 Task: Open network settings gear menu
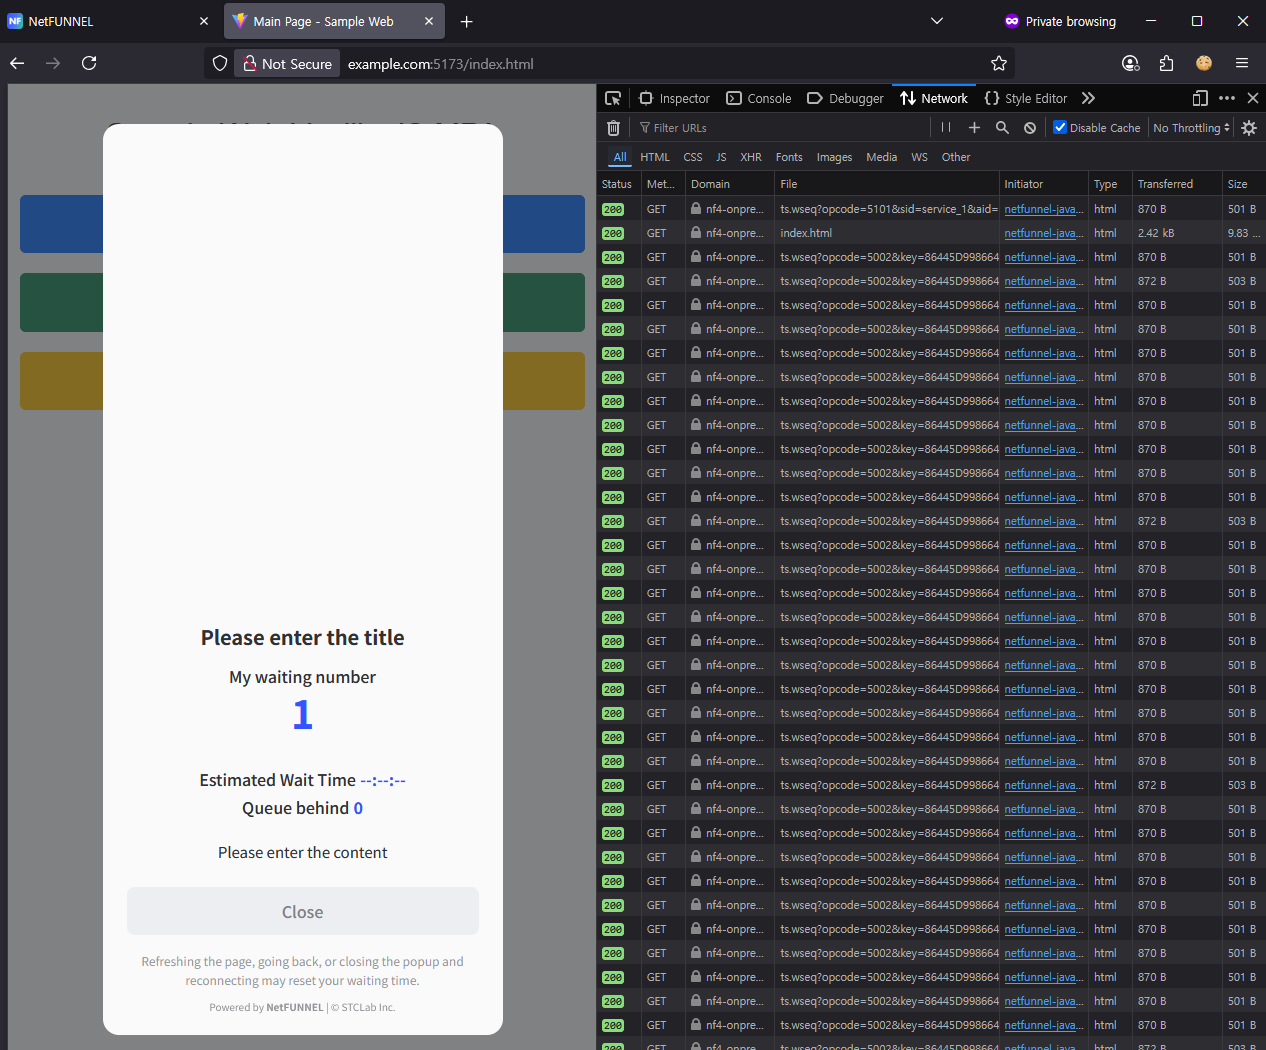[1249, 128]
